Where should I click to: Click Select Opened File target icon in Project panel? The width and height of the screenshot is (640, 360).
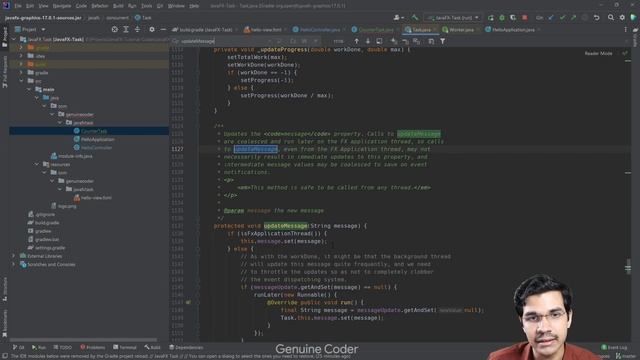[x=115, y=29]
